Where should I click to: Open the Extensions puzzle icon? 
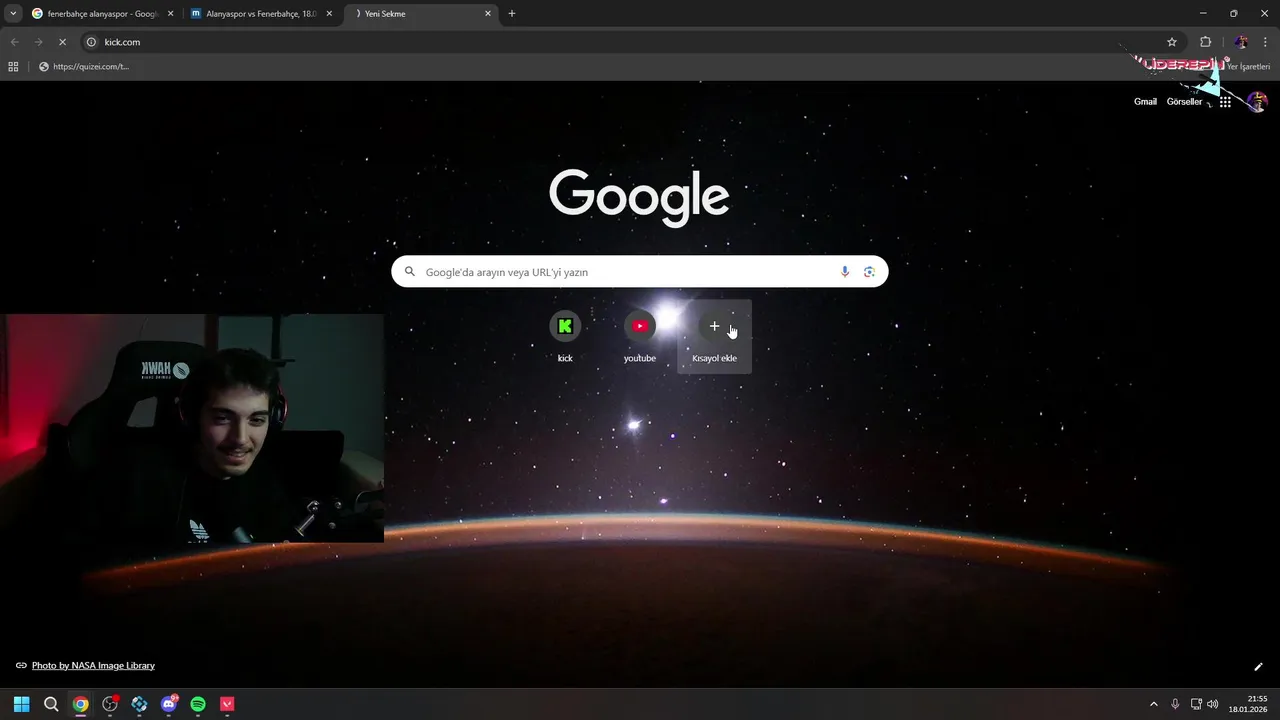[1205, 42]
